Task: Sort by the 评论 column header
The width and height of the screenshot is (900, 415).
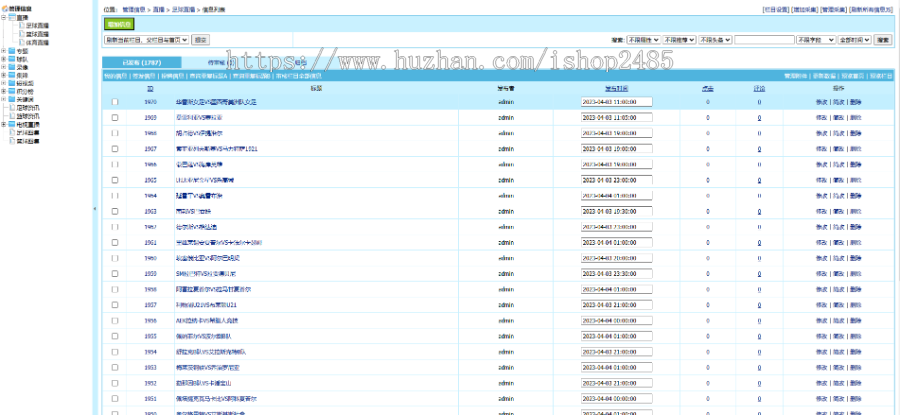Action: [x=759, y=88]
